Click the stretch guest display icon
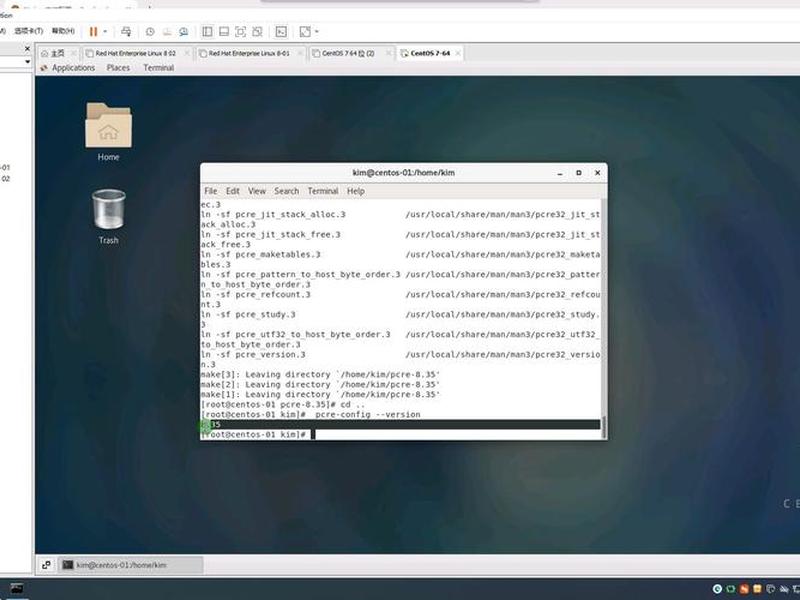 click(305, 32)
